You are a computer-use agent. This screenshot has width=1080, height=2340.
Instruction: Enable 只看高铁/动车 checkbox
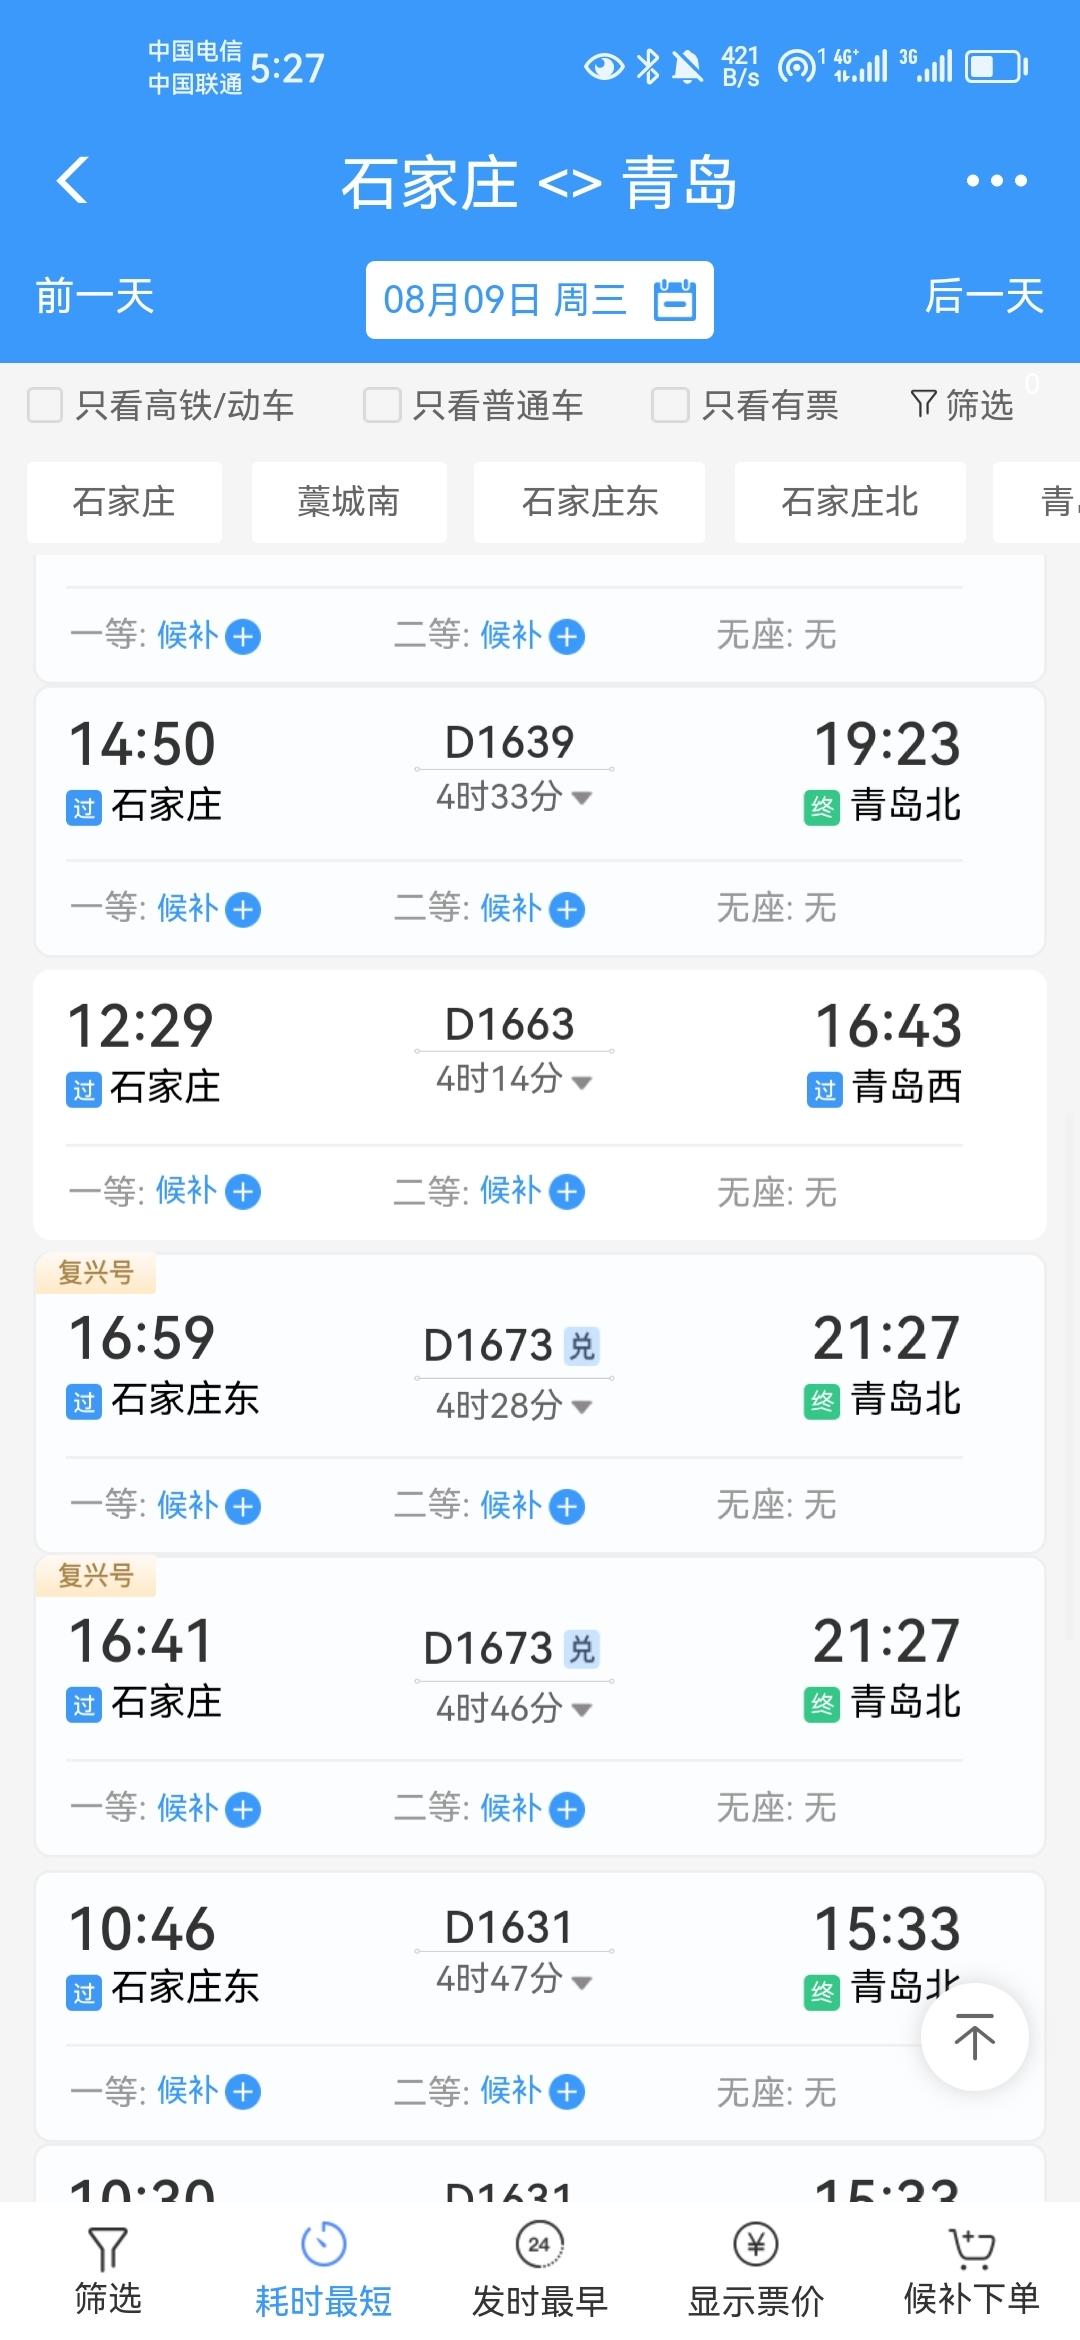coord(45,405)
